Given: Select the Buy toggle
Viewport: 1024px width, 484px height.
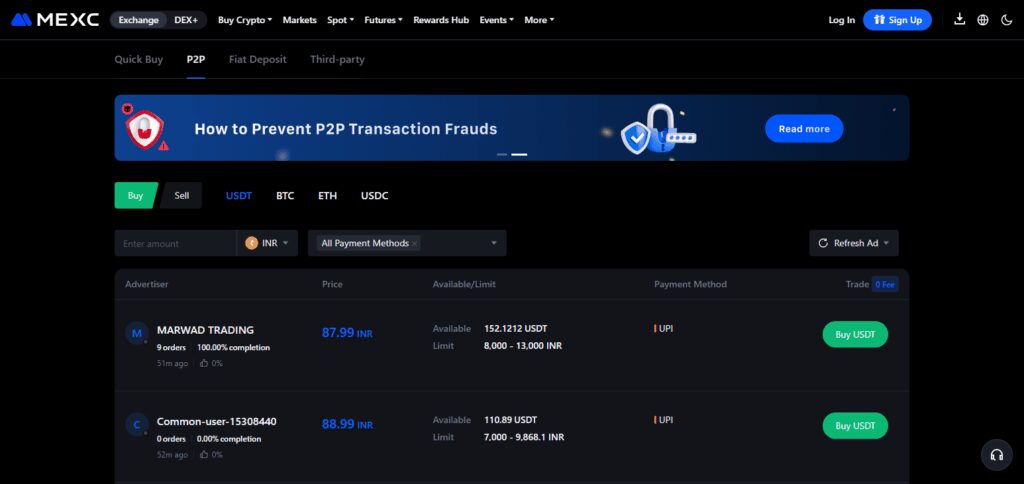Looking at the screenshot, I should coord(136,195).
